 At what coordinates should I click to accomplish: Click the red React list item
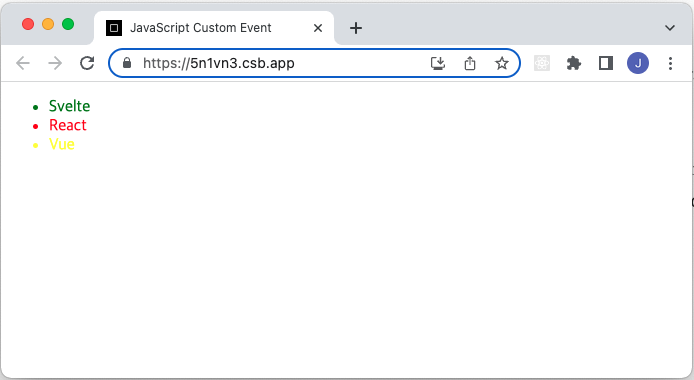(x=68, y=125)
